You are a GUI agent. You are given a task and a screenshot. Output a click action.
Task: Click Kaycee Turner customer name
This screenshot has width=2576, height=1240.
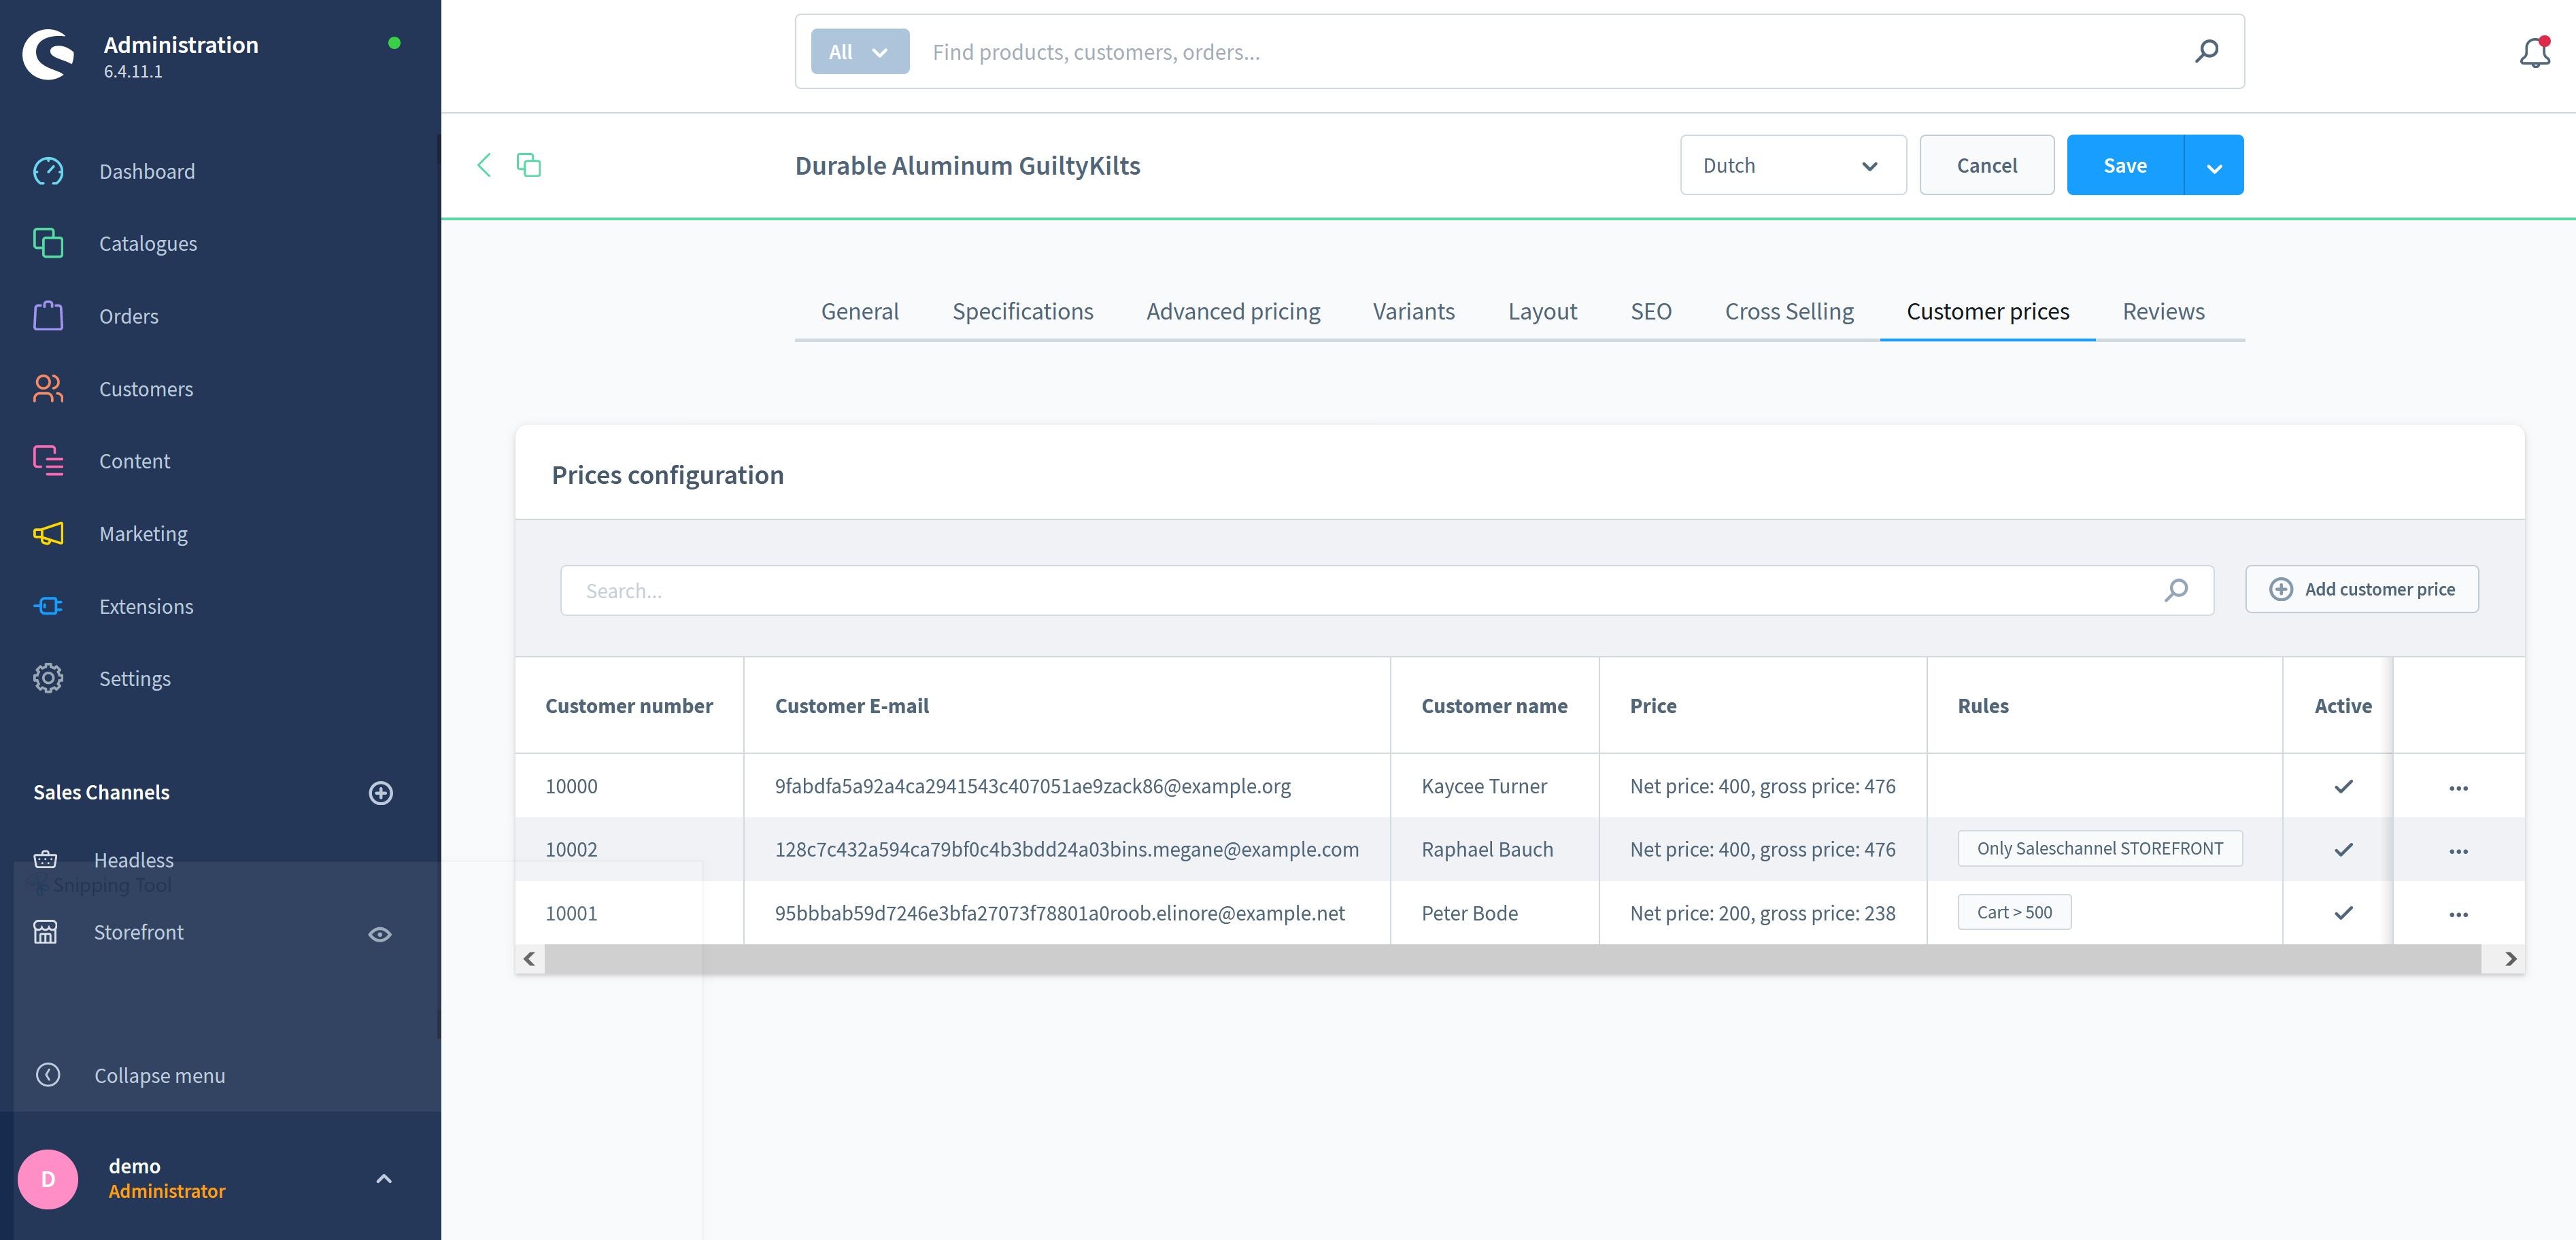pos(1484,786)
